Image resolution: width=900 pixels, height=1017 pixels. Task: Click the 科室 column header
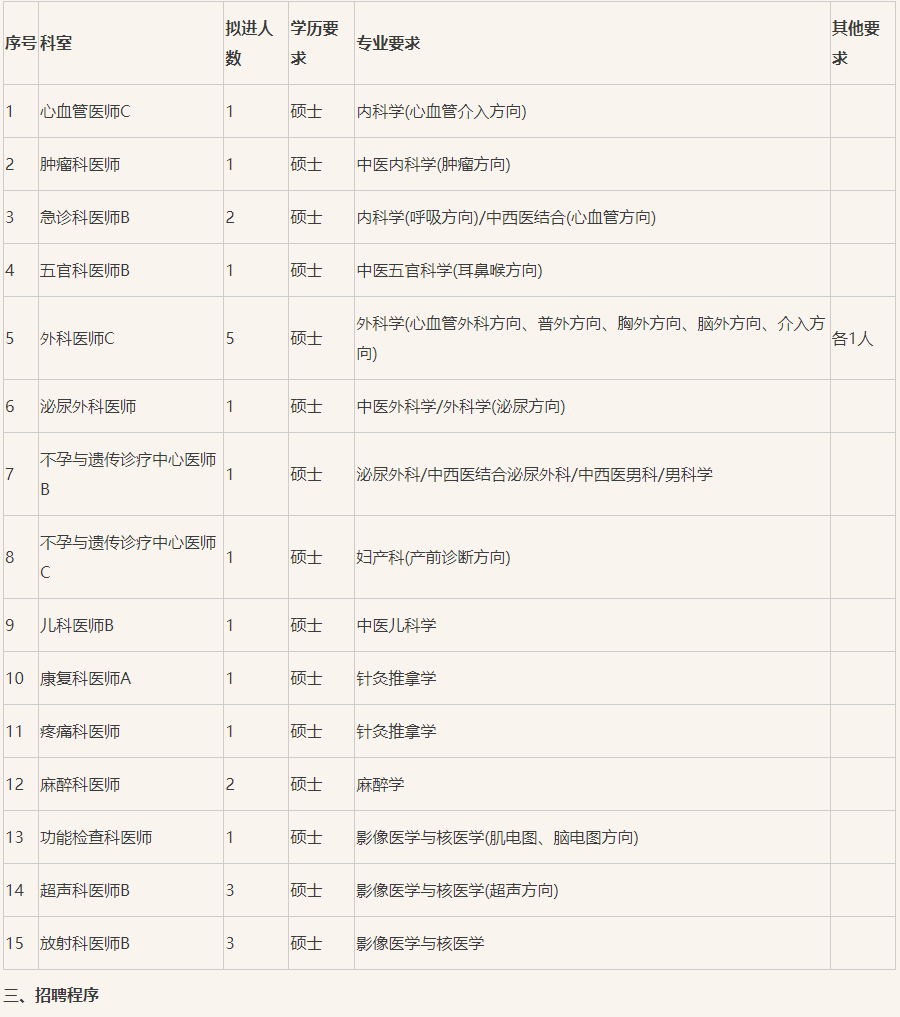(56, 44)
